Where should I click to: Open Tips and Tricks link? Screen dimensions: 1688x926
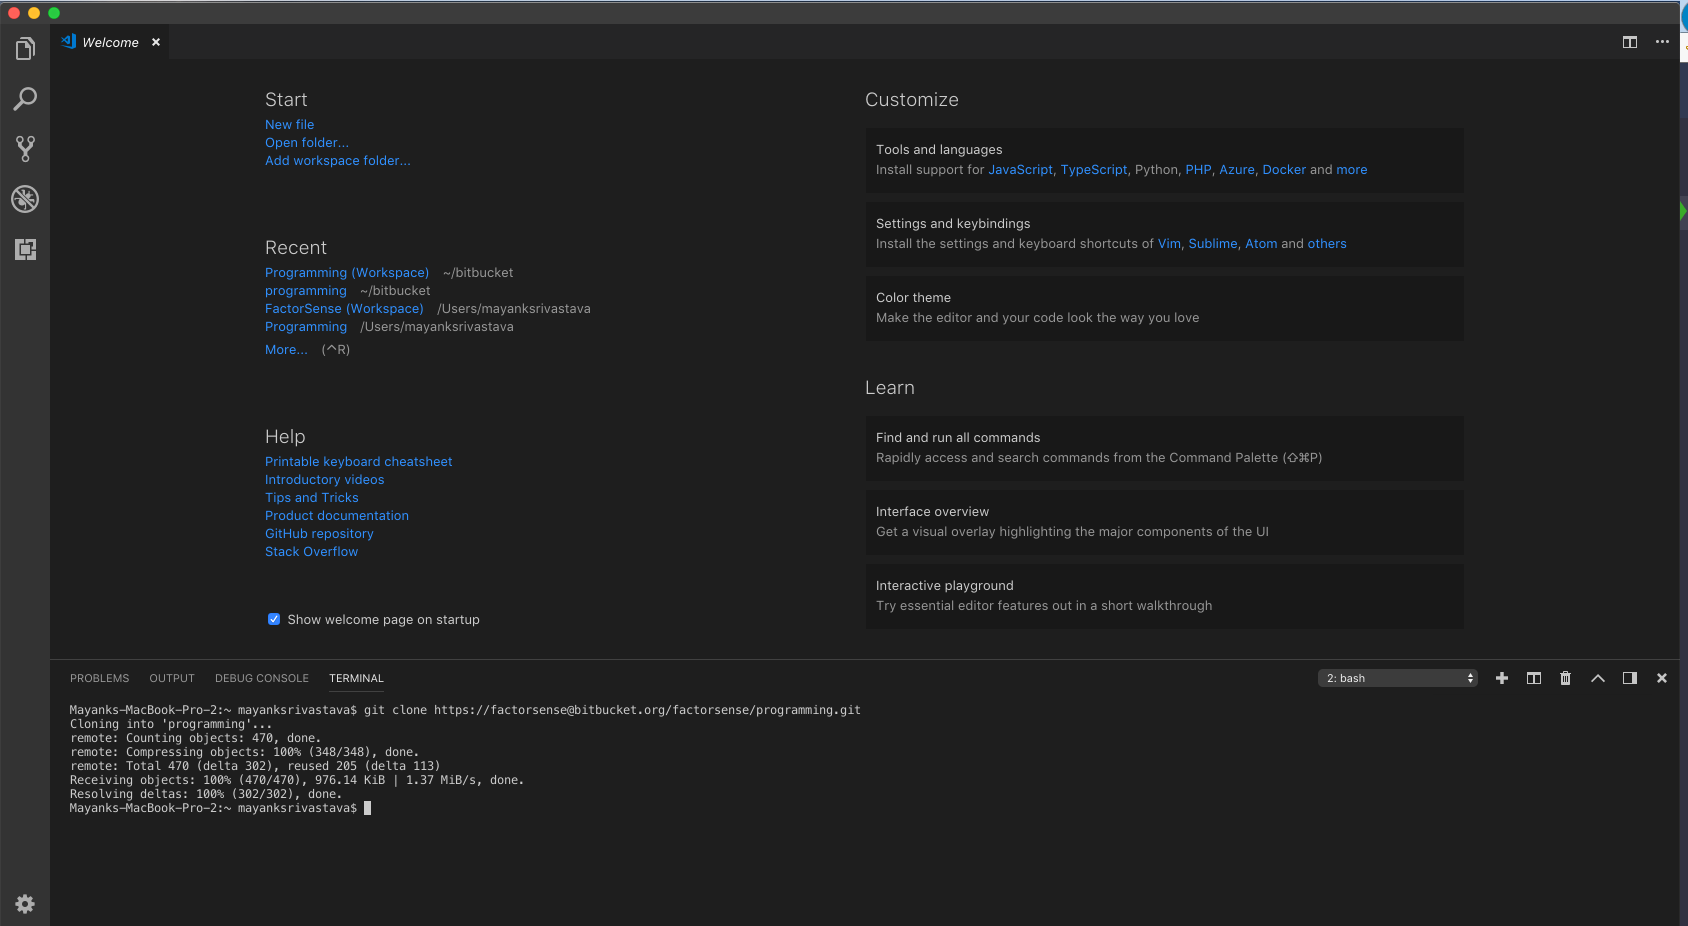coord(311,498)
